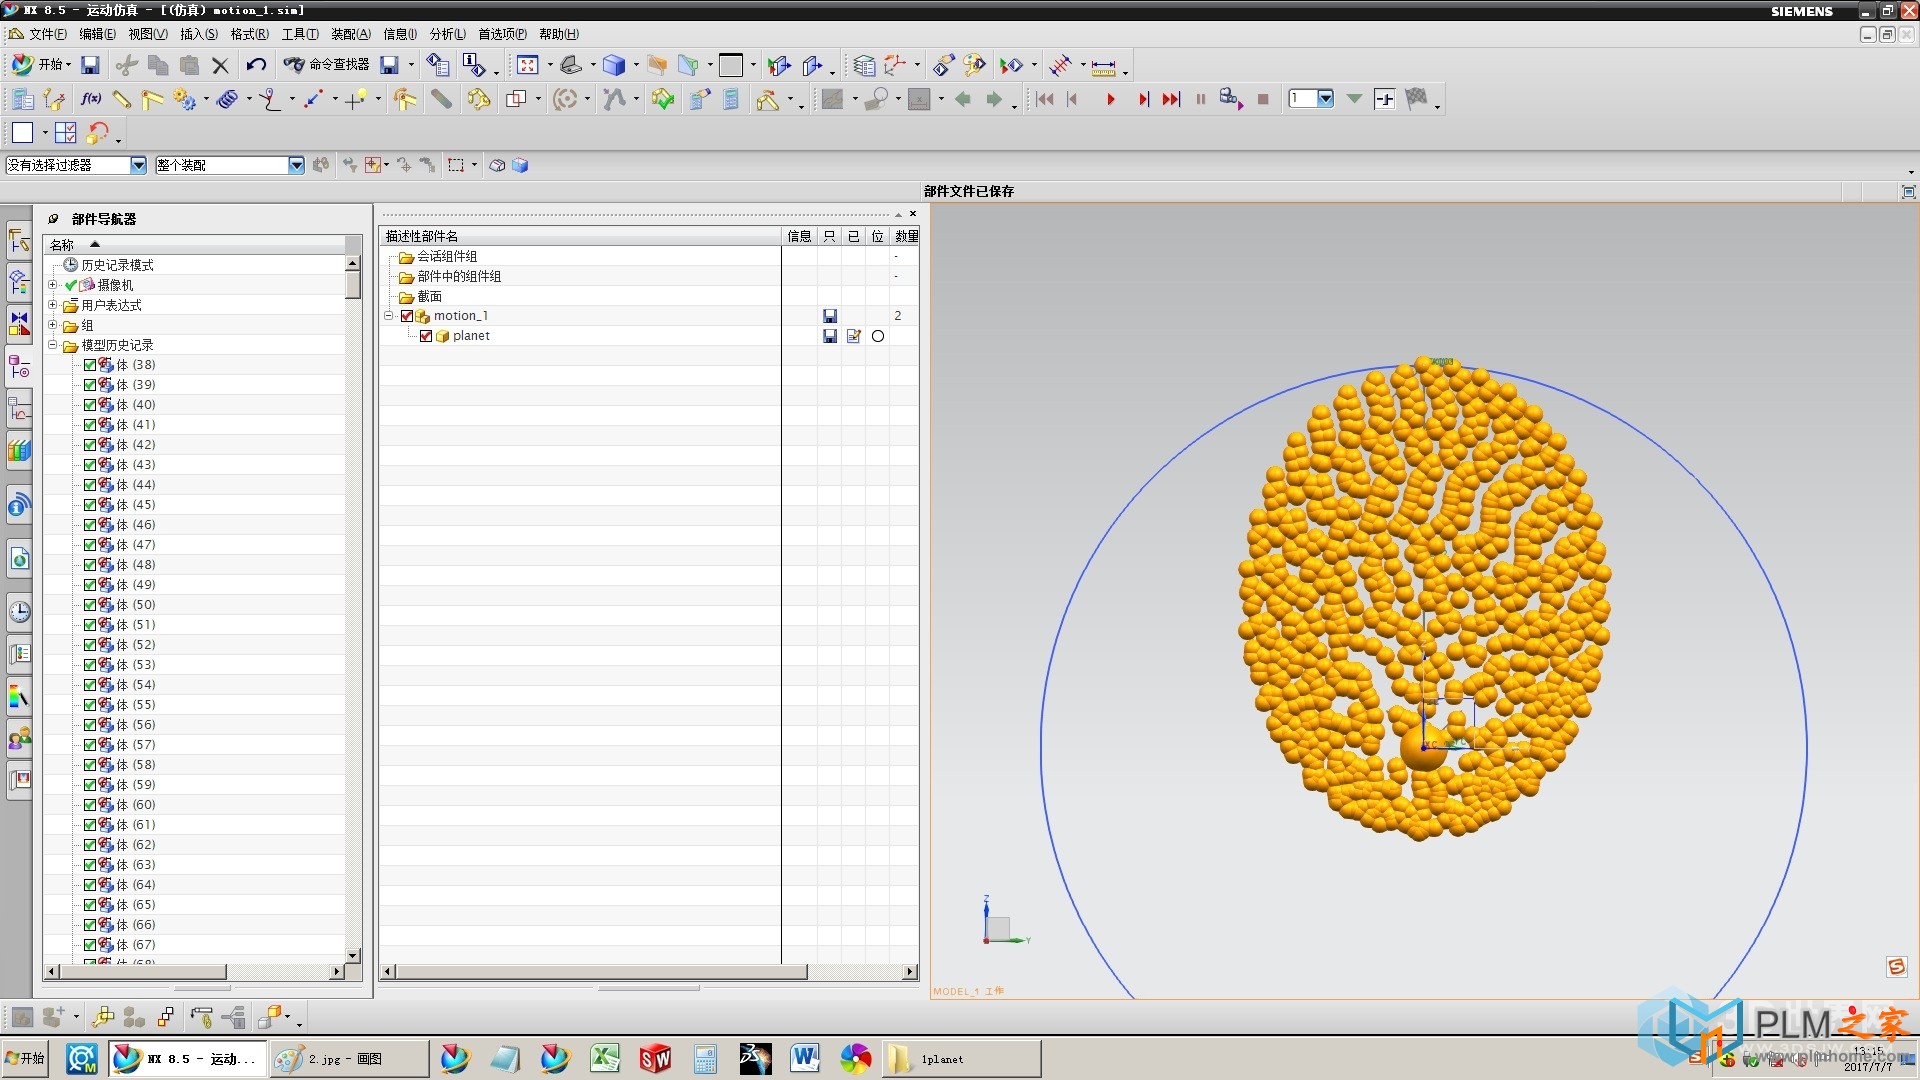Click the orange sun sphere in viewport
The height and width of the screenshot is (1080, 1920).
[x=1422, y=748]
